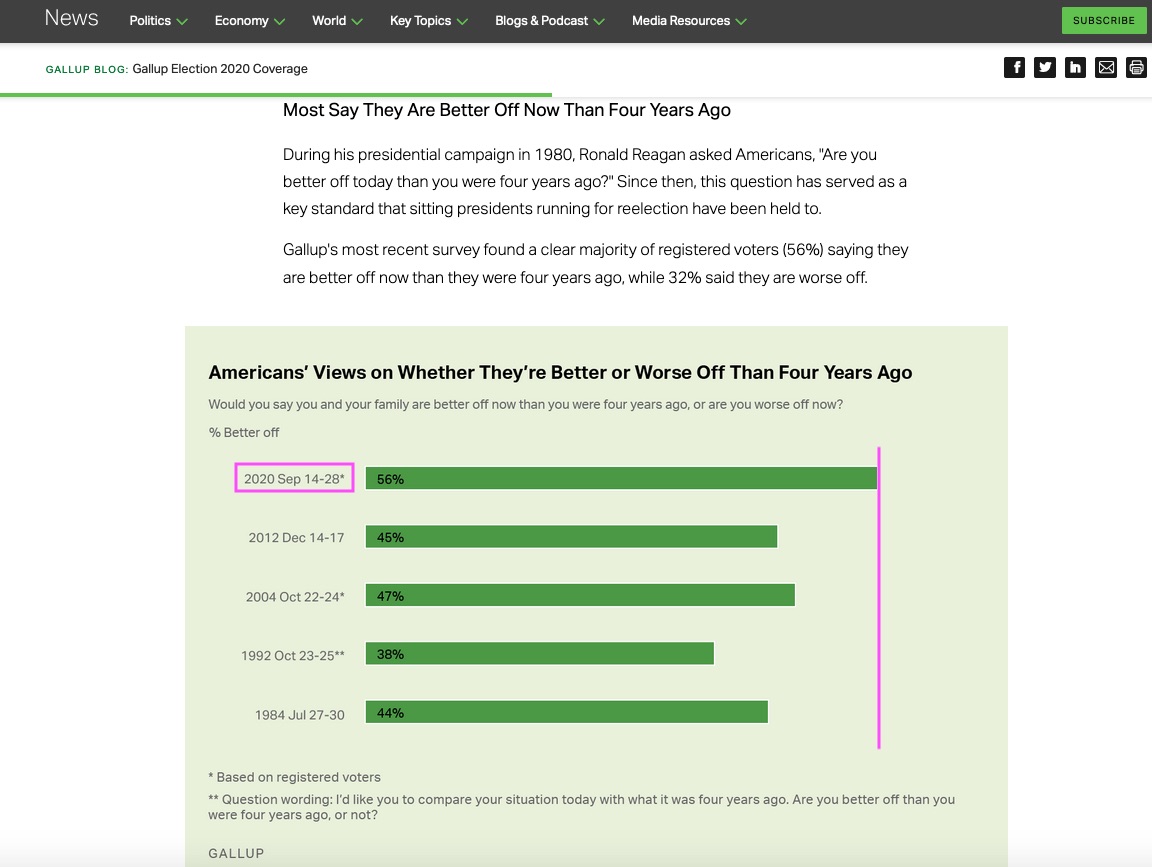This screenshot has height=867, width=1152.
Task: Click the 38% bar for 1992
Action: point(540,653)
